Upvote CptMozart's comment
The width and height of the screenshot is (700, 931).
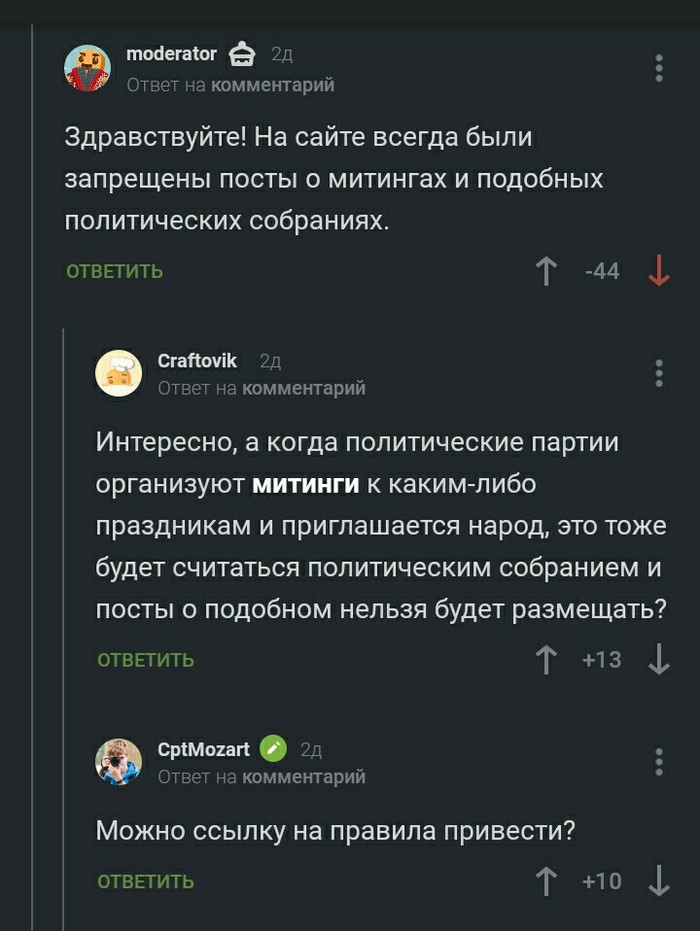point(546,881)
